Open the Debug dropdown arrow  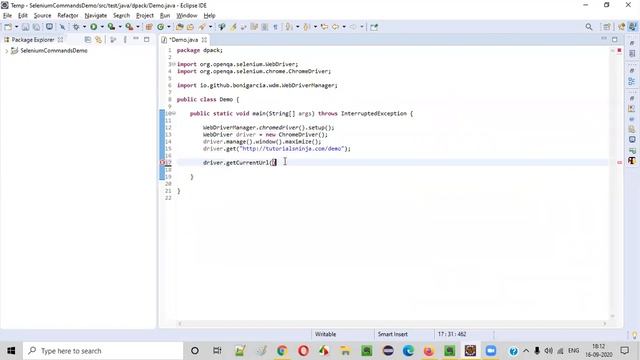point(84,27)
